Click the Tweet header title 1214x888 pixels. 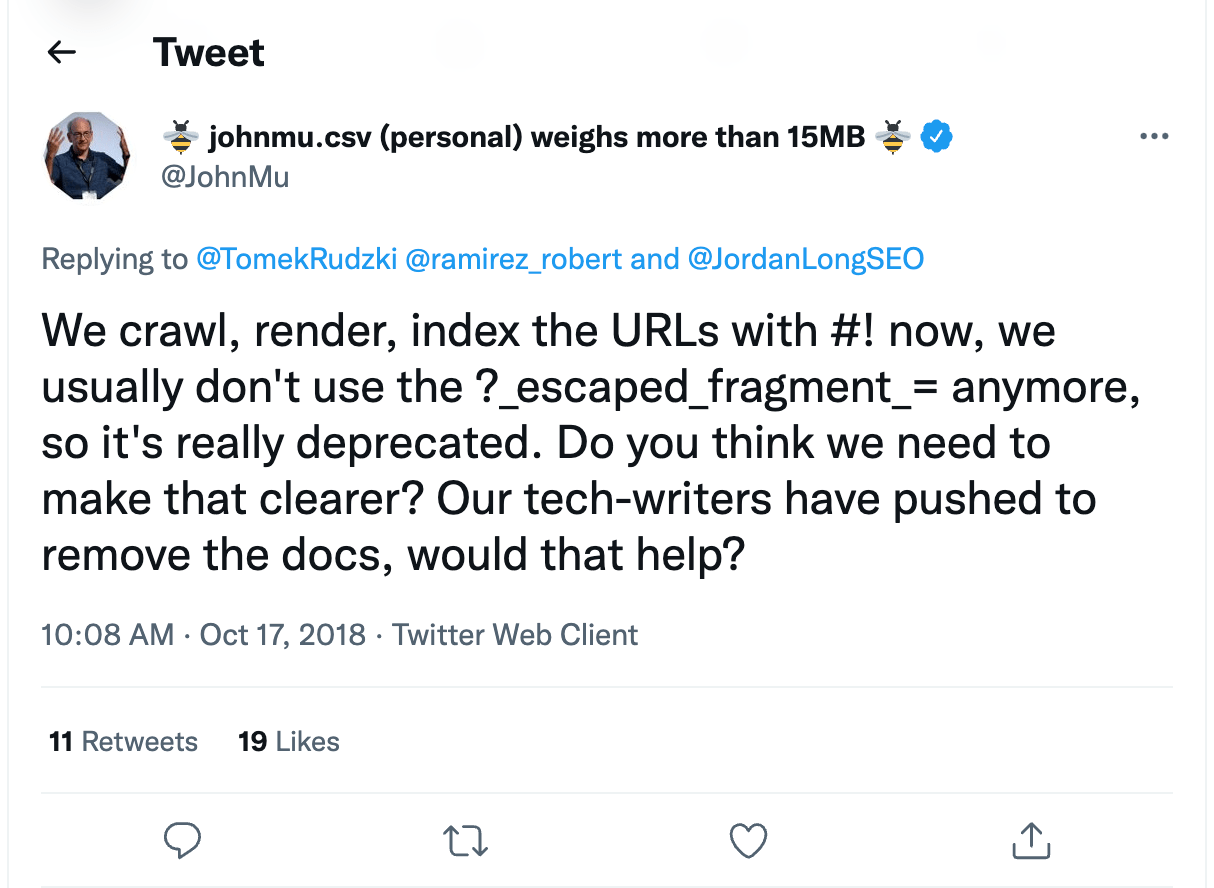tap(208, 52)
